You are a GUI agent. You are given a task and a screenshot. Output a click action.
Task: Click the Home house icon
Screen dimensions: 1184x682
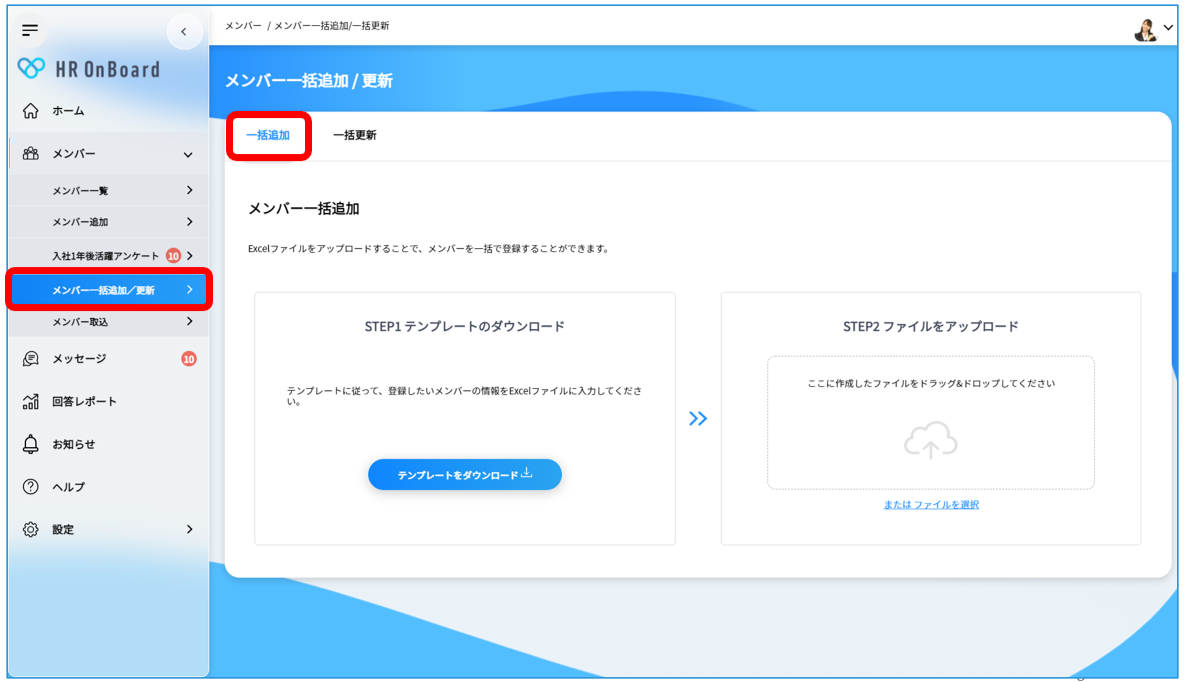point(30,111)
